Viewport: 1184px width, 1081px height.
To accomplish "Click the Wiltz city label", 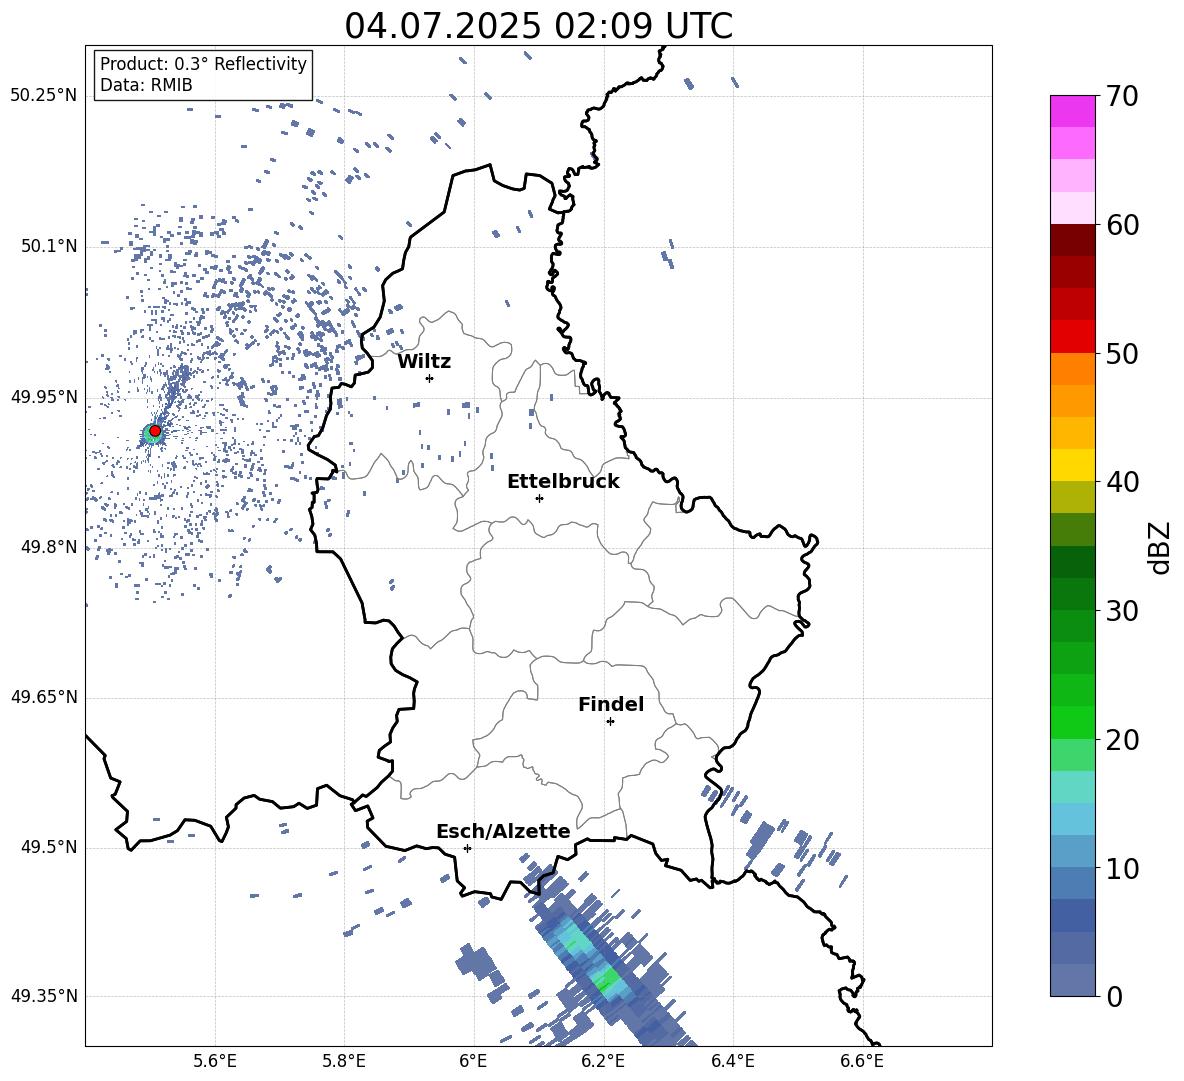I will tap(424, 362).
